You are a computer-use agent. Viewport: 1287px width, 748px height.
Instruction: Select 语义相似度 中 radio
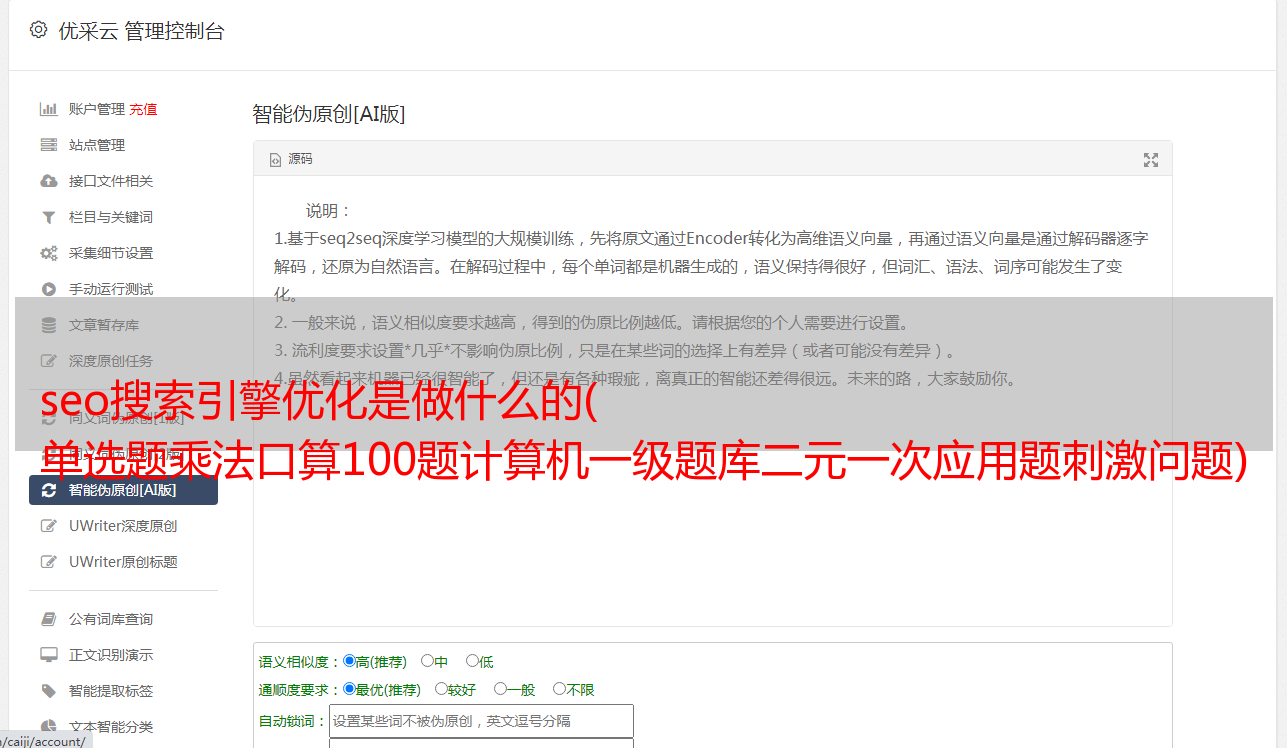(x=427, y=661)
